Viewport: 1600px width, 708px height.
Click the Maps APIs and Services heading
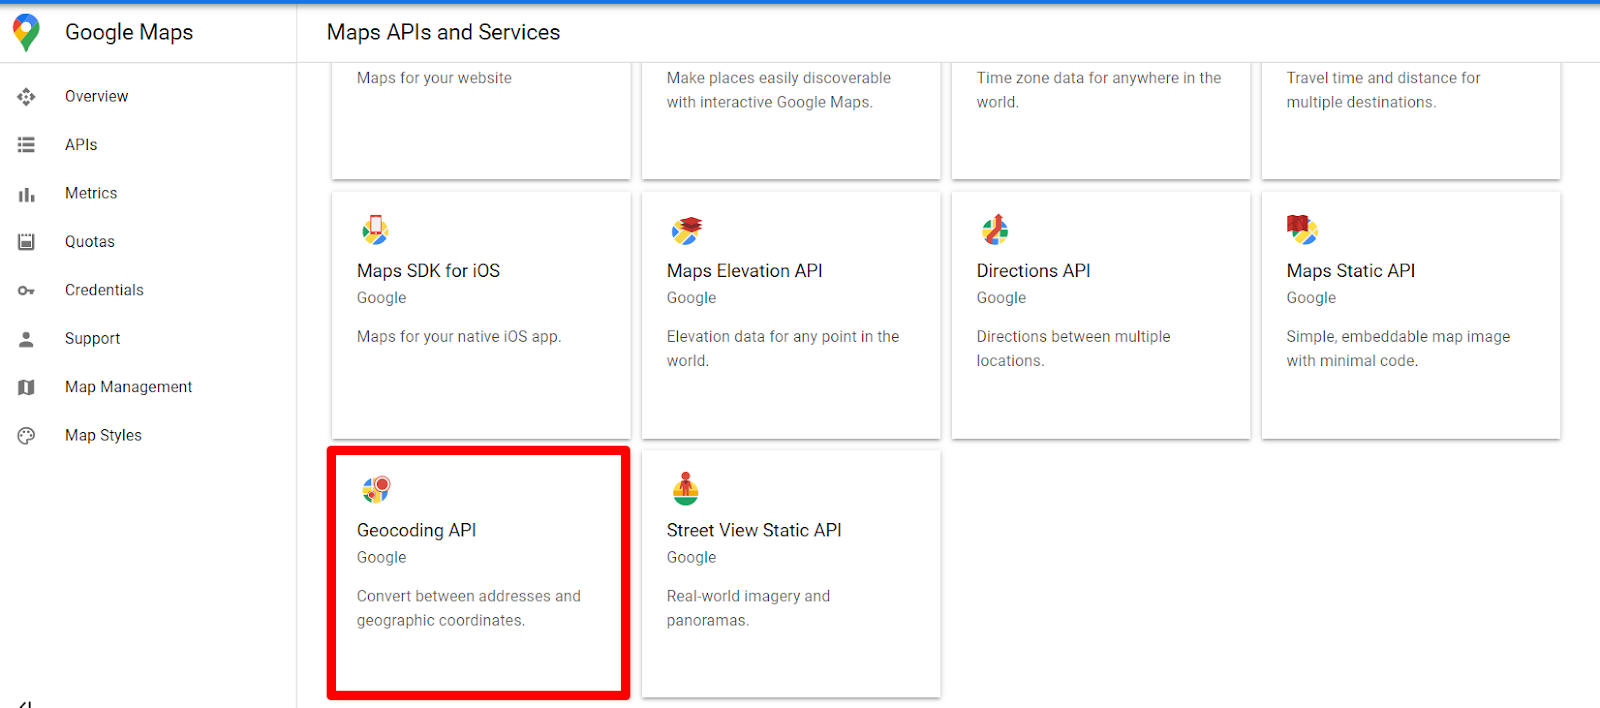(x=443, y=32)
